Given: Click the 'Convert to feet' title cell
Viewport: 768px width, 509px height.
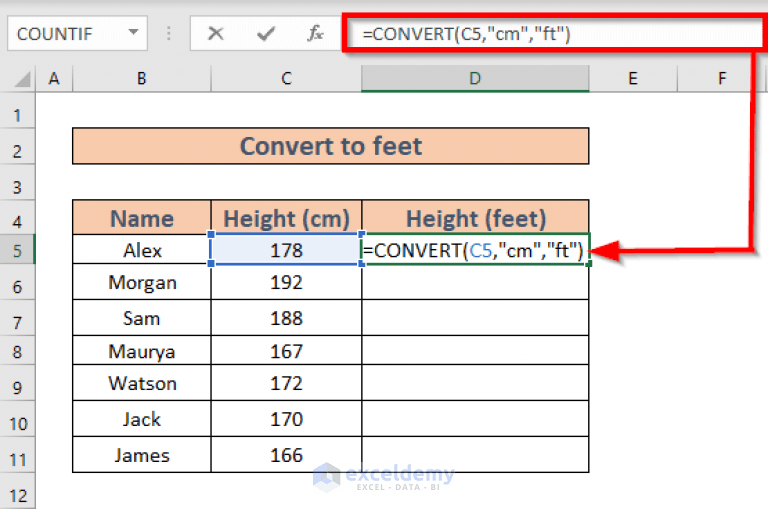Looking at the screenshot, I should (331, 146).
